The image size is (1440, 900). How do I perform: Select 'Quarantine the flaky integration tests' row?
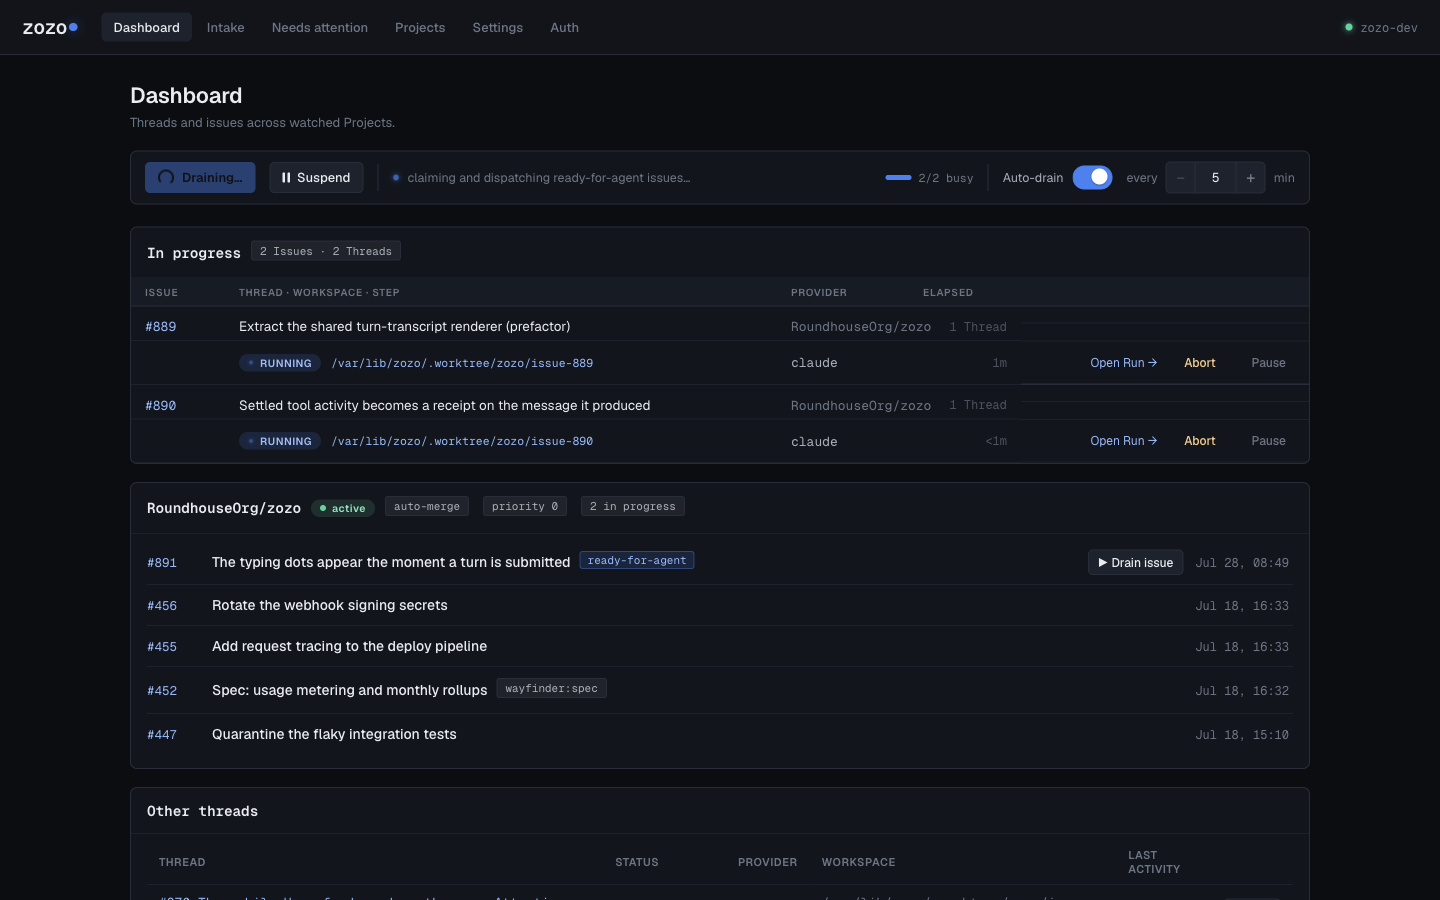tap(719, 734)
